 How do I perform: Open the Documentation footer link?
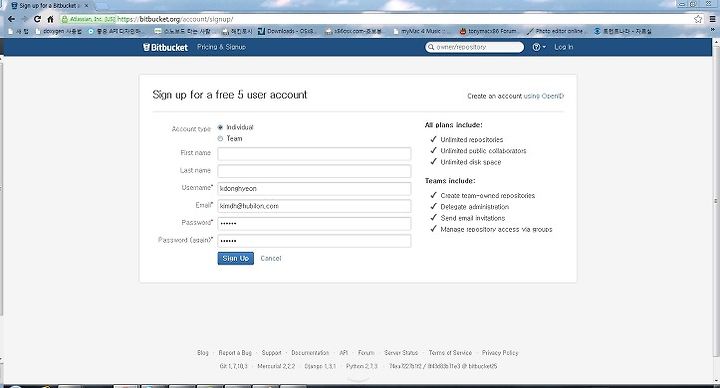tap(310, 353)
